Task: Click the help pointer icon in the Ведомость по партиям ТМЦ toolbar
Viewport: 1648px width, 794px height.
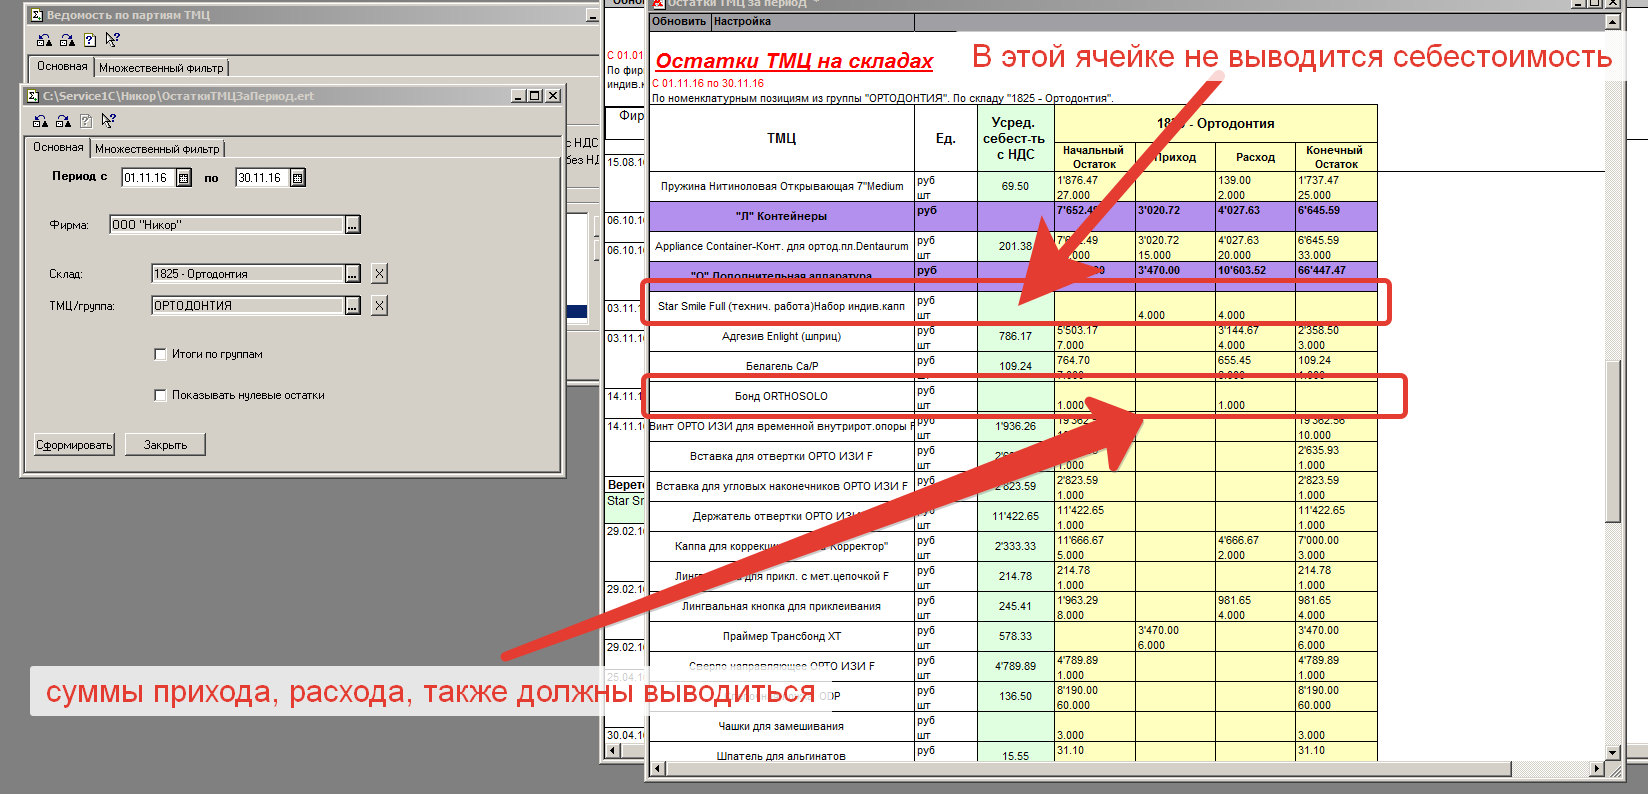Action: pos(112,40)
